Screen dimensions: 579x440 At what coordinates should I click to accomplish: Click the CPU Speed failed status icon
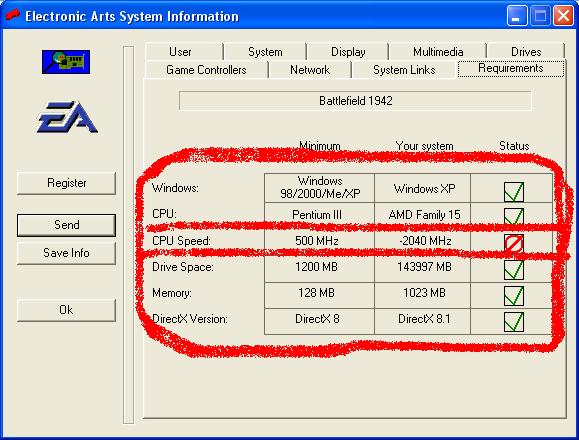(x=514, y=244)
